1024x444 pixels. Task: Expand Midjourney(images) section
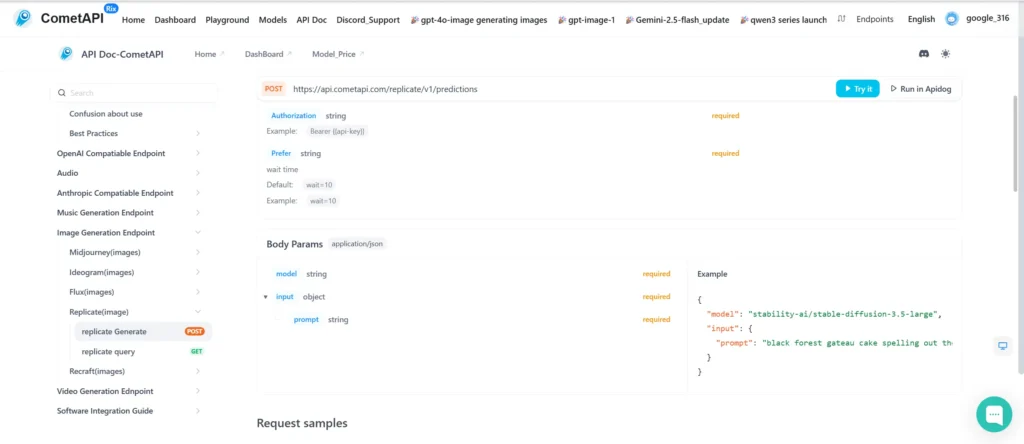click(198, 252)
